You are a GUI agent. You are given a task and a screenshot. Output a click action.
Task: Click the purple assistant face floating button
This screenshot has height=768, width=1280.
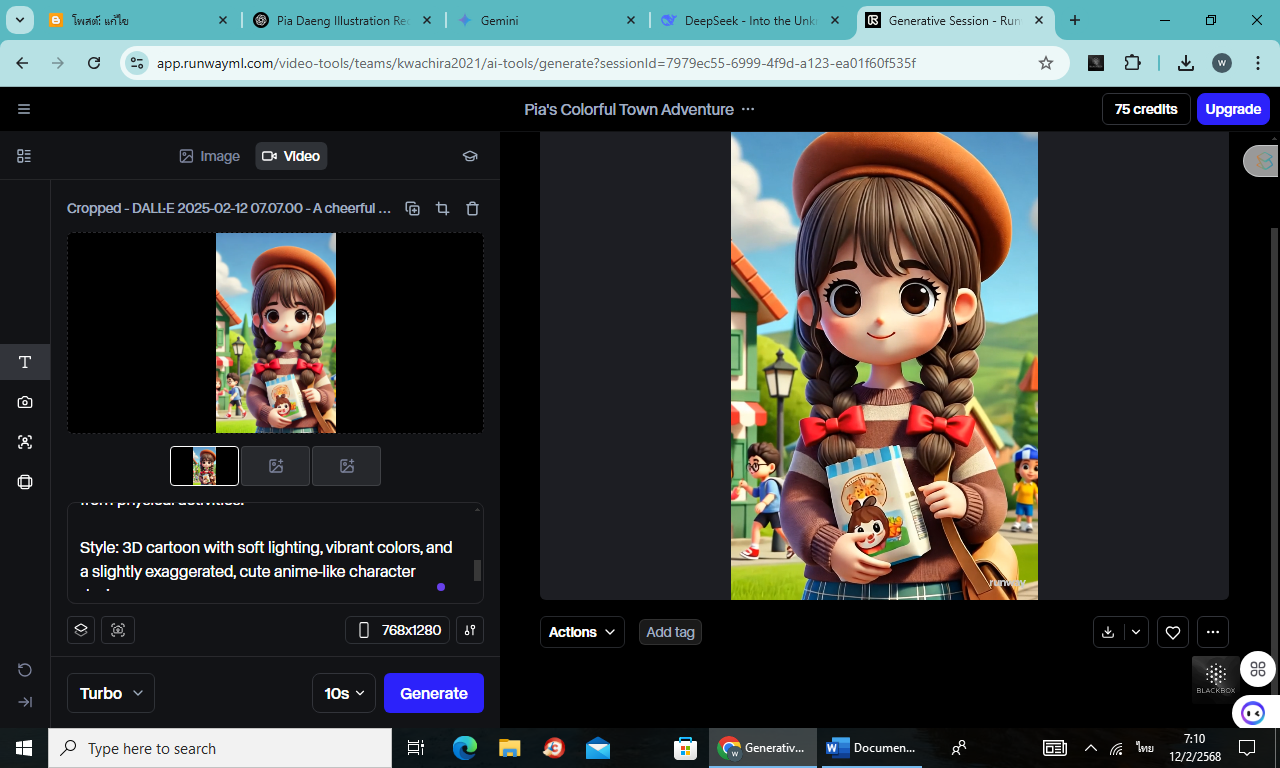pyautogui.click(x=1253, y=713)
